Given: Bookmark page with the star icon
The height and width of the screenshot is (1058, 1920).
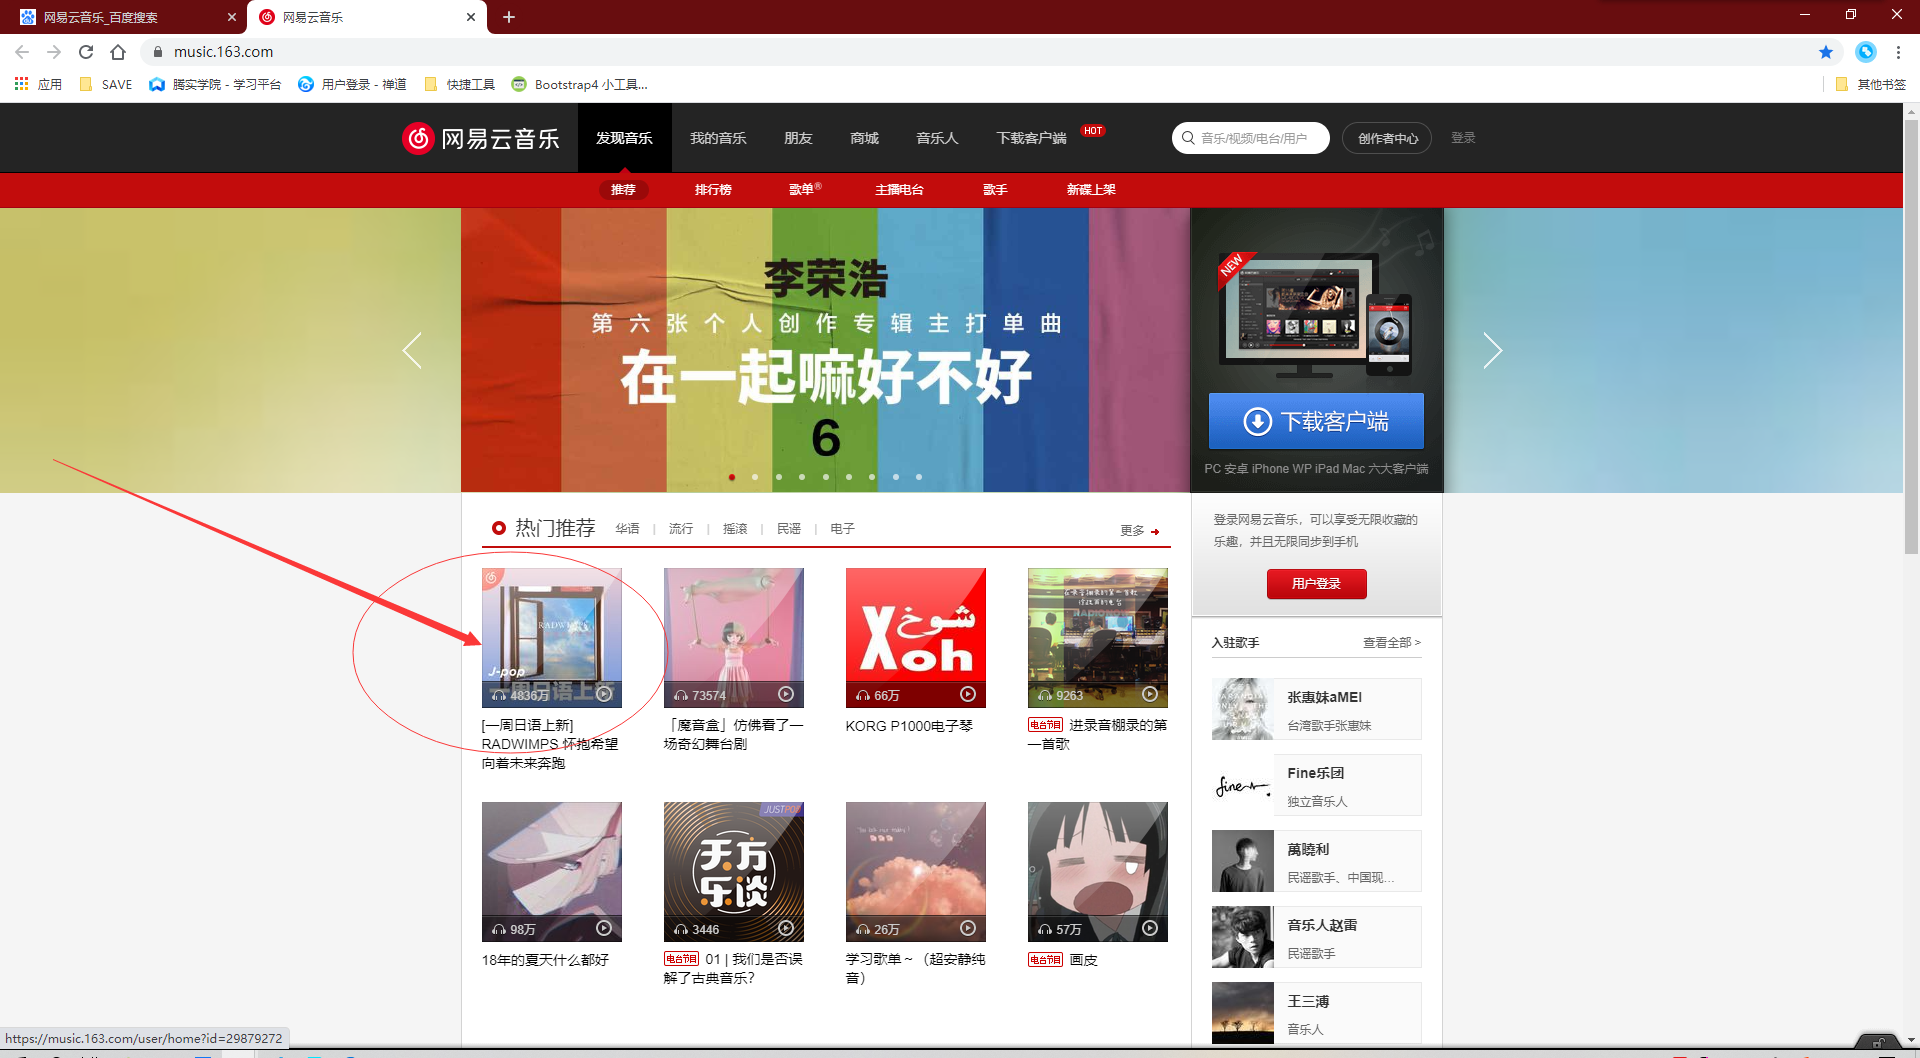Looking at the screenshot, I should pyautogui.click(x=1826, y=52).
